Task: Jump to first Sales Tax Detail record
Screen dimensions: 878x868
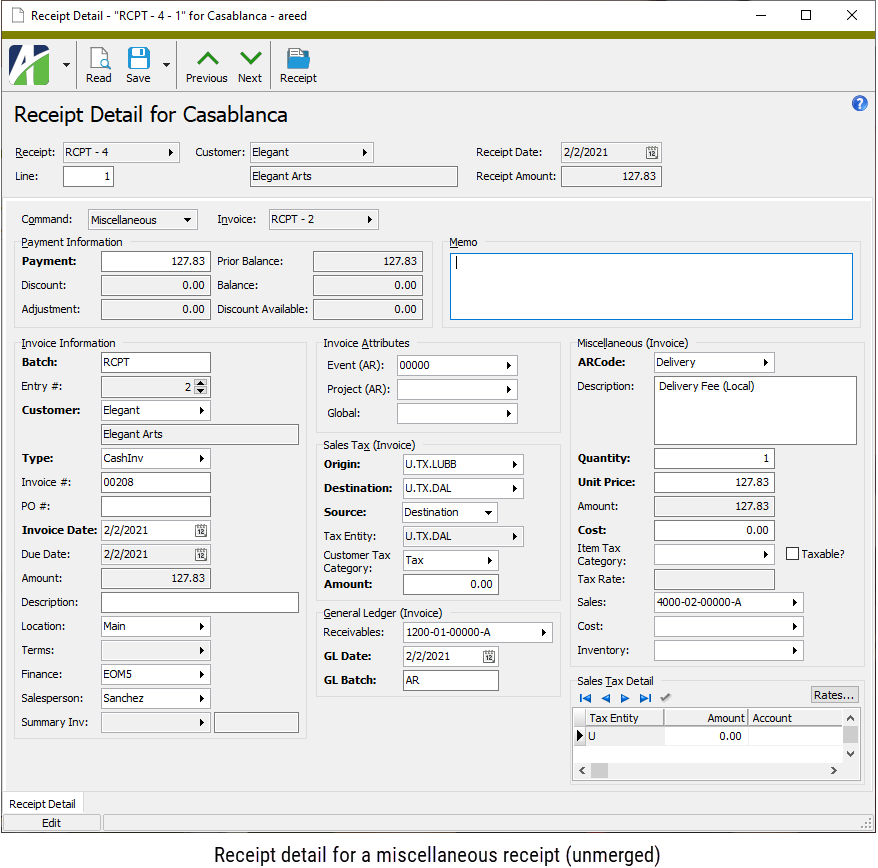Action: [585, 698]
